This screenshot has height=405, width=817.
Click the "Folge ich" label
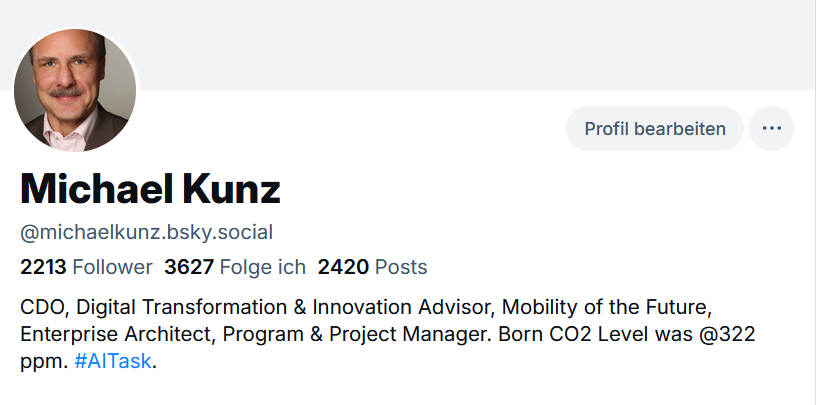click(262, 267)
